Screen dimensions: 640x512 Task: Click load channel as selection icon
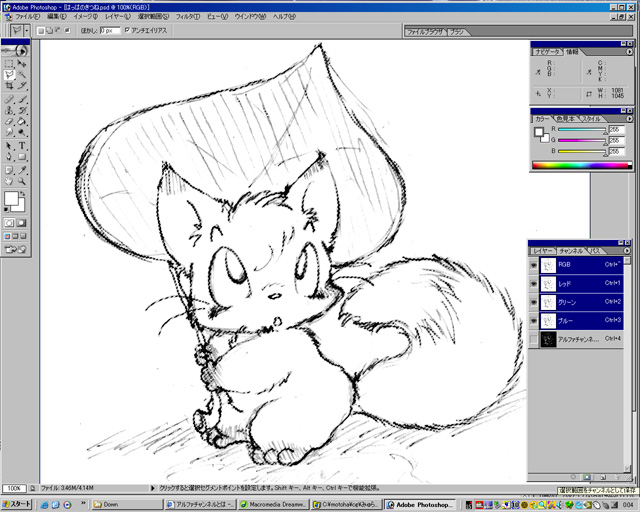click(x=573, y=477)
